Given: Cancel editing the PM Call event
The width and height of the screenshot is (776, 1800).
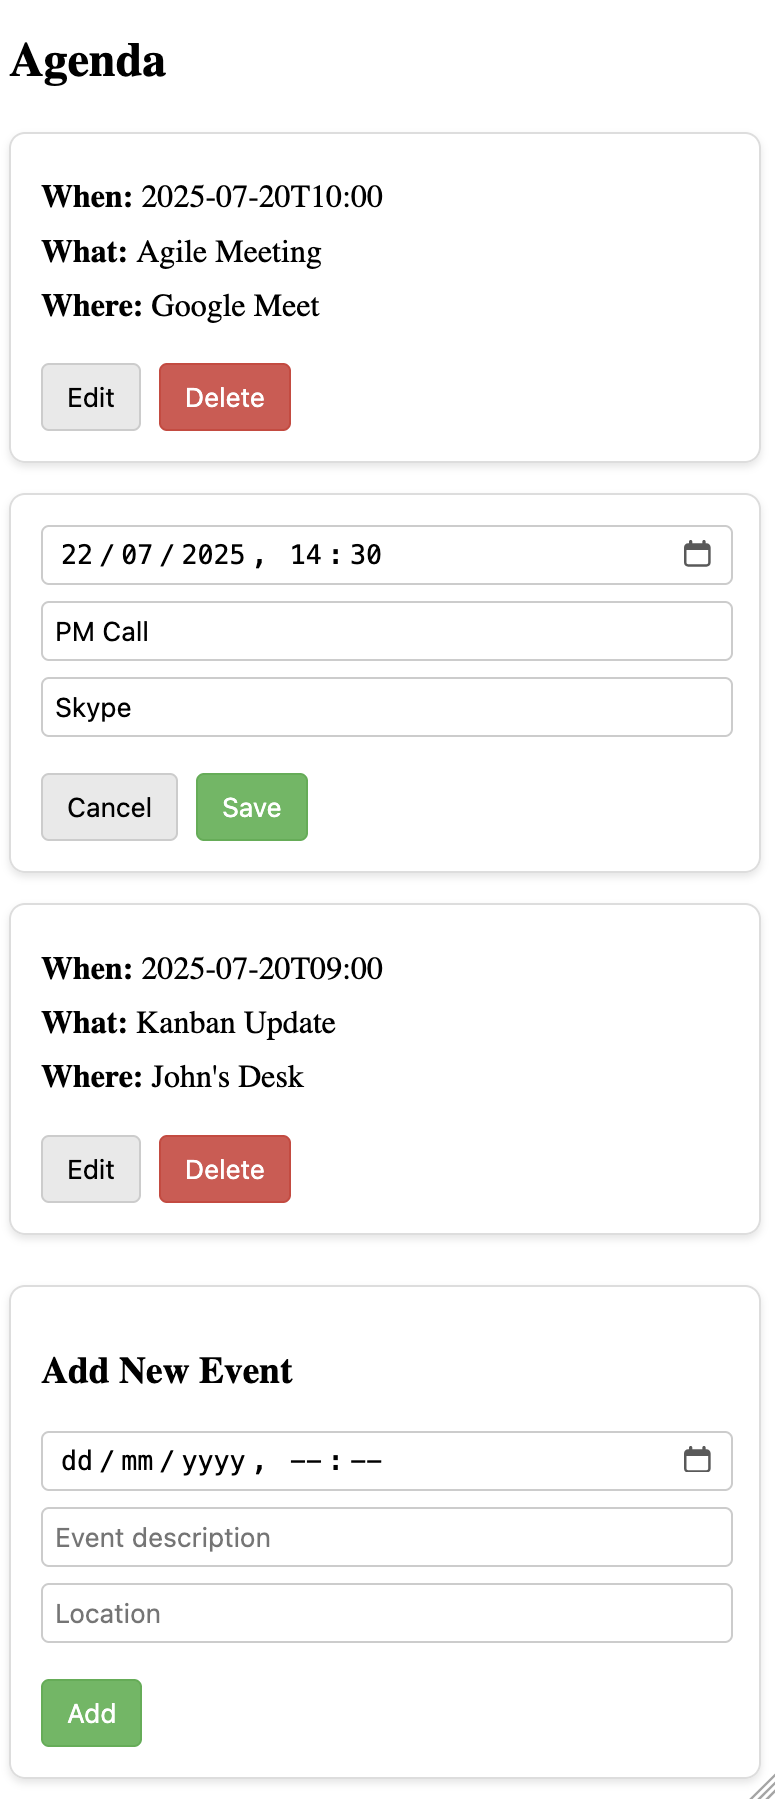Looking at the screenshot, I should (x=109, y=807).
